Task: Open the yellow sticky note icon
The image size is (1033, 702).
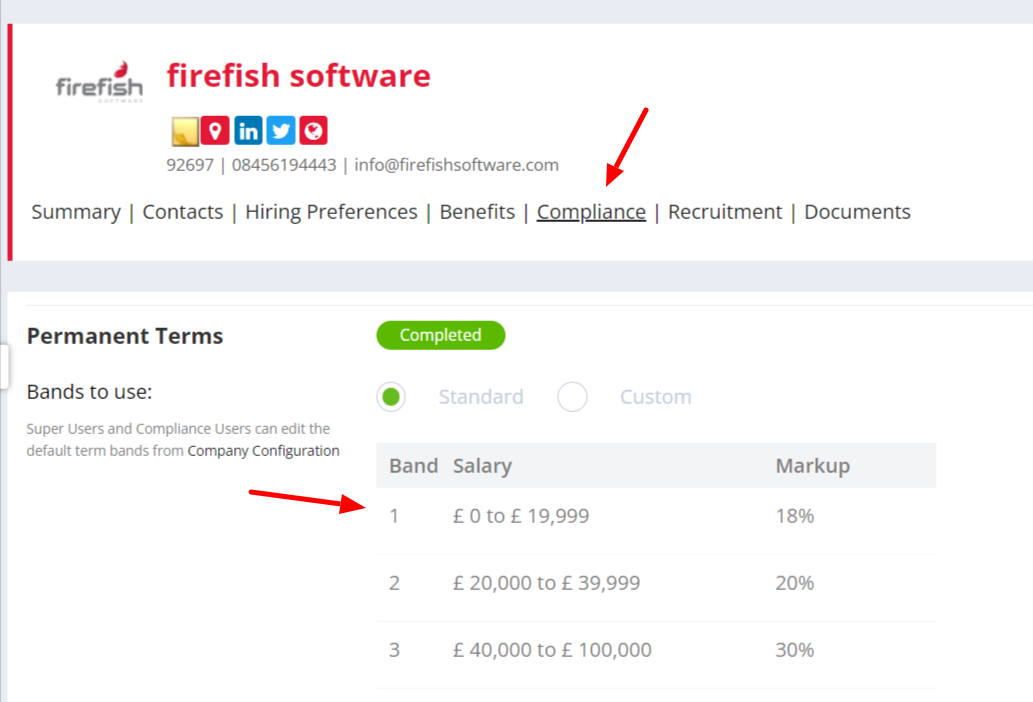Action: pyautogui.click(x=185, y=131)
